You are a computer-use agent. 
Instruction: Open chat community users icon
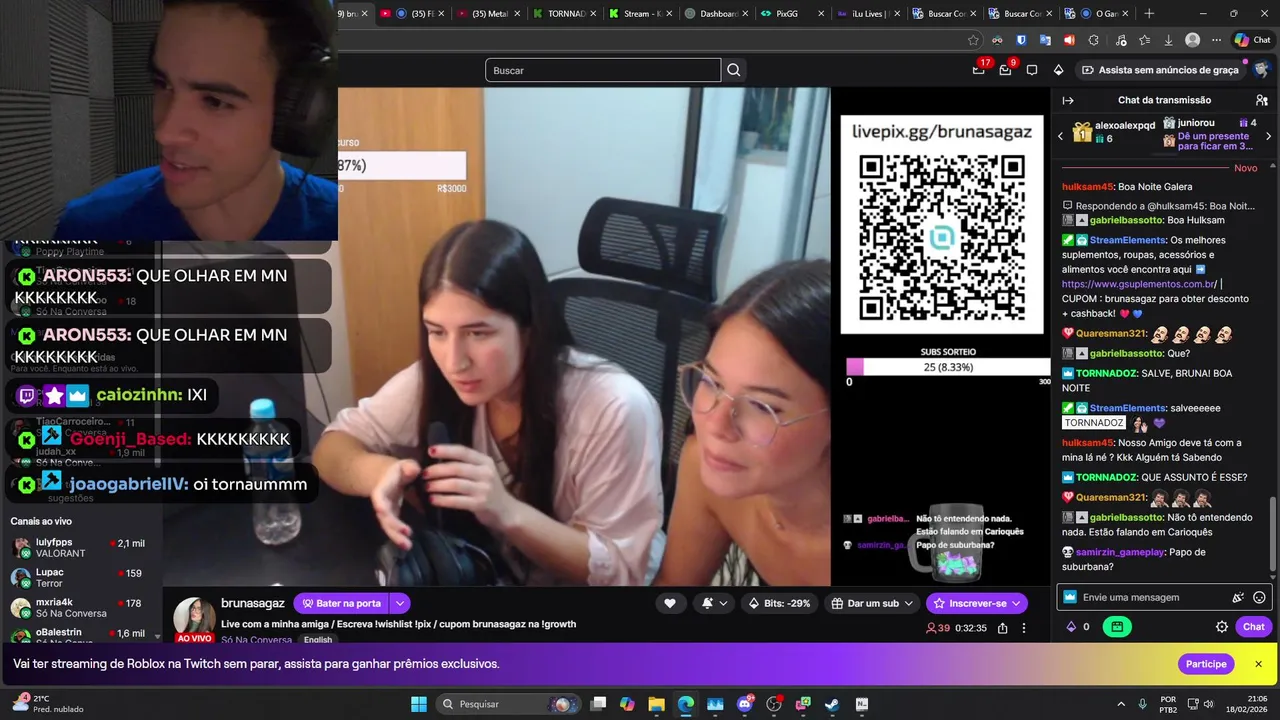1261,100
